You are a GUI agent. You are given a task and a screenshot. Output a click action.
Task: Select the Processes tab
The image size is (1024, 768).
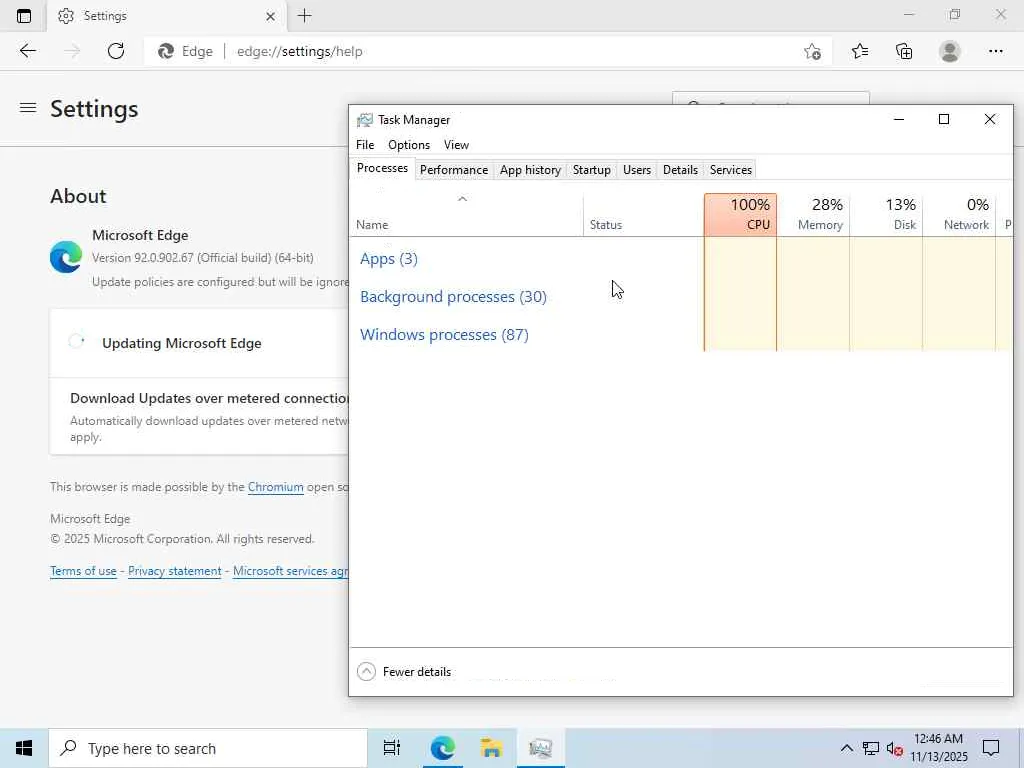tap(383, 168)
